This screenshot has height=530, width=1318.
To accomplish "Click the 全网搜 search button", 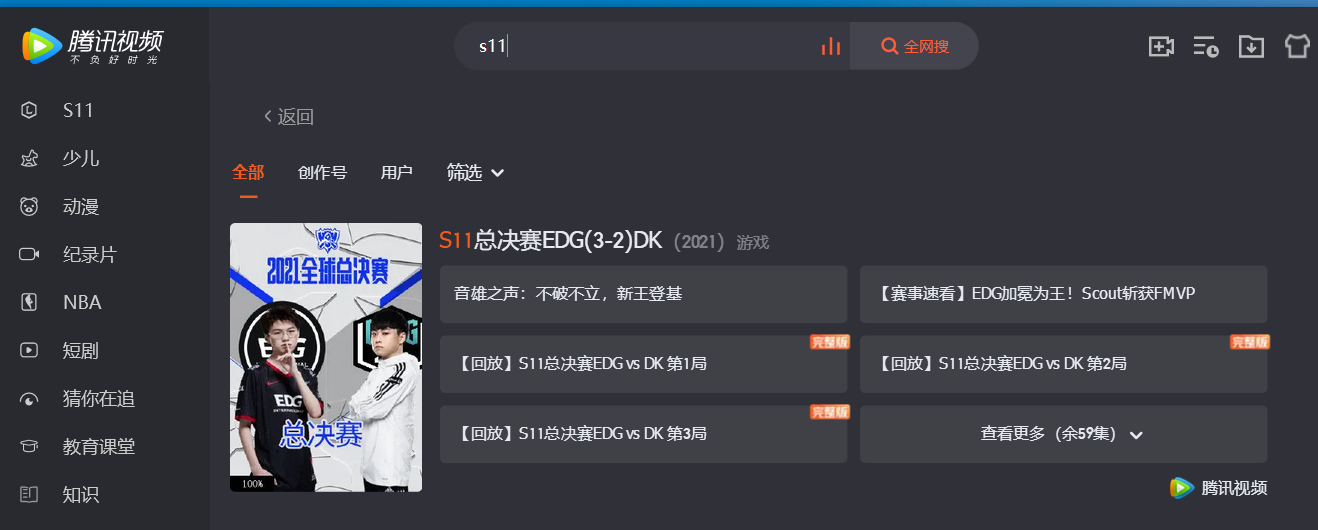I will pos(914,46).
